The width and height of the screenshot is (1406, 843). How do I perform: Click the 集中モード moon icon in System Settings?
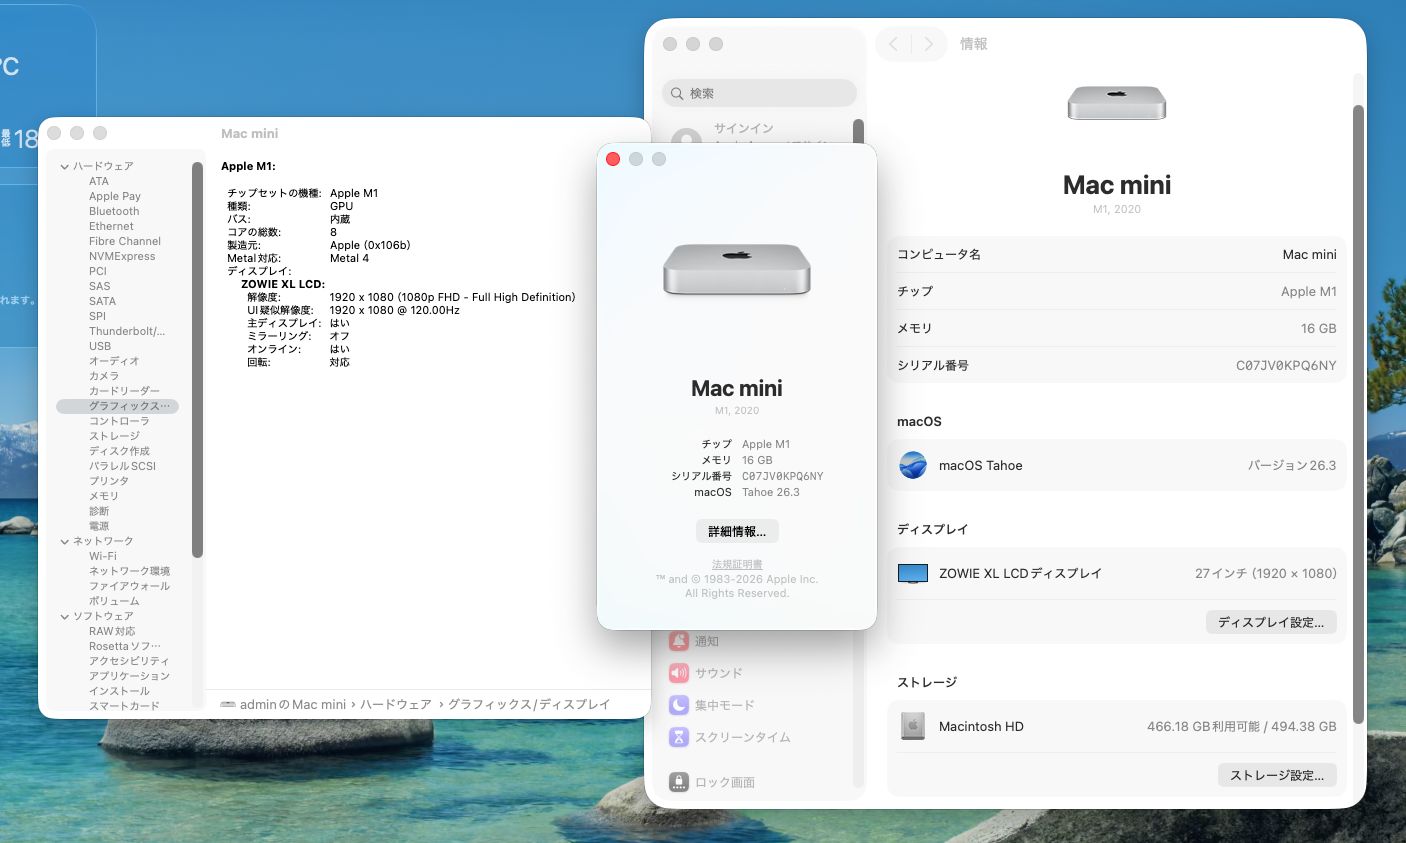(679, 705)
